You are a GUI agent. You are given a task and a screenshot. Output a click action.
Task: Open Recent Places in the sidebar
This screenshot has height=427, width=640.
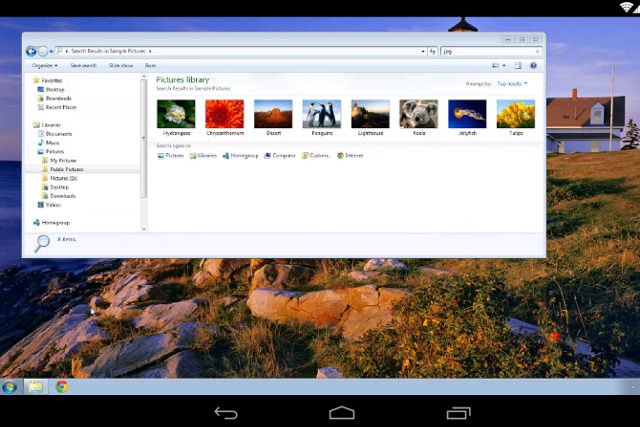tap(57, 107)
